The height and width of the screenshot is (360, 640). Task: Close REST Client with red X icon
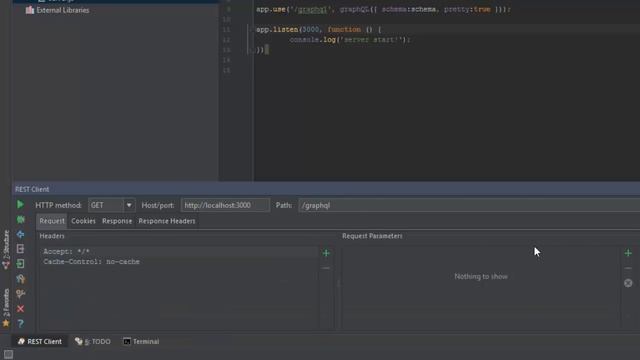pyautogui.click(x=20, y=309)
